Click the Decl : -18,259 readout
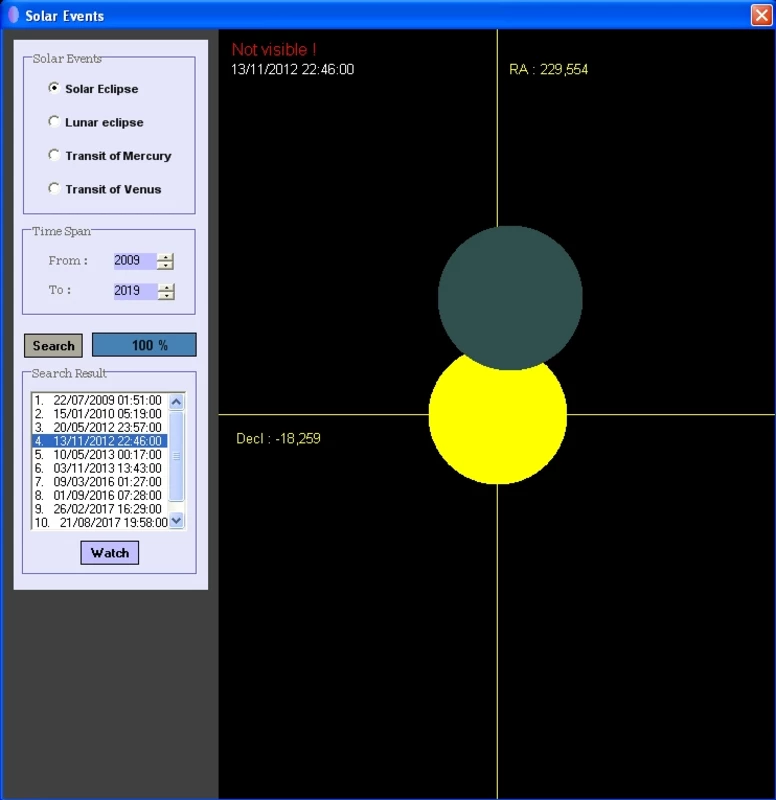This screenshot has height=800, width=776. click(x=278, y=438)
